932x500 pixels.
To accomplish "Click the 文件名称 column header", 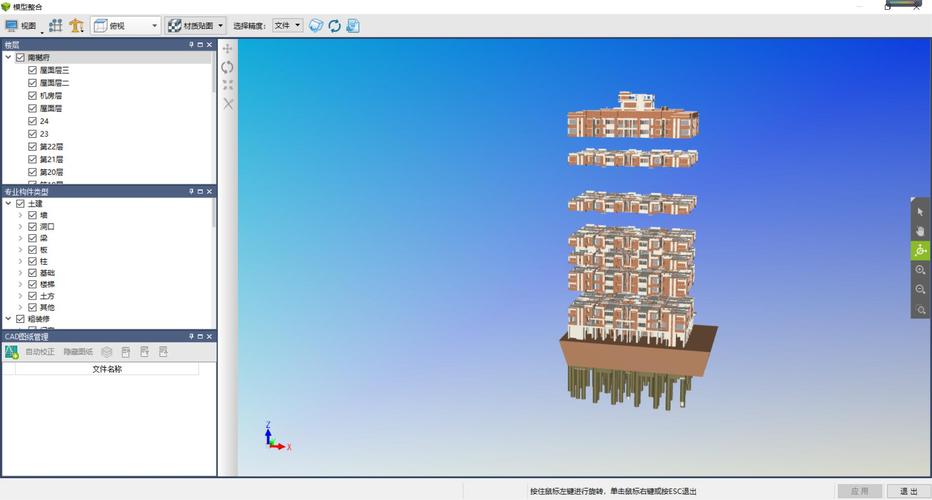I will (107, 369).
